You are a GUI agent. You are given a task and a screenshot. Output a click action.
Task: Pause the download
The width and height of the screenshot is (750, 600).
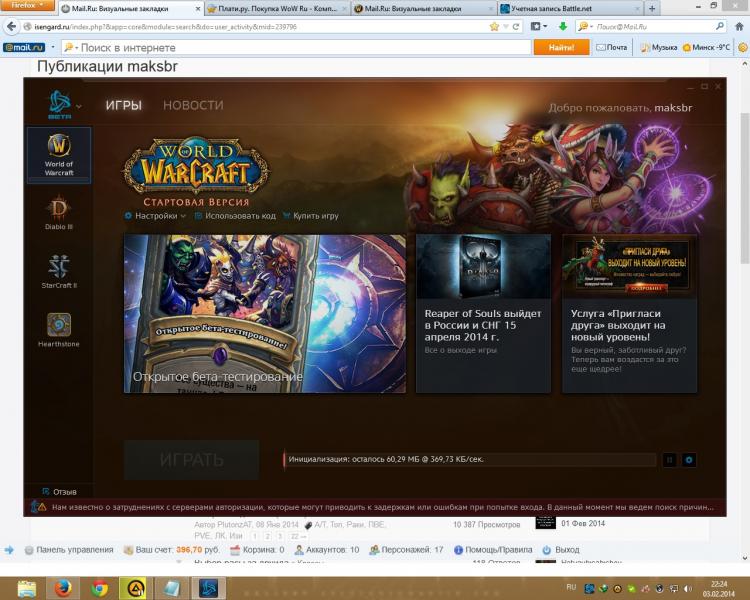coord(670,460)
